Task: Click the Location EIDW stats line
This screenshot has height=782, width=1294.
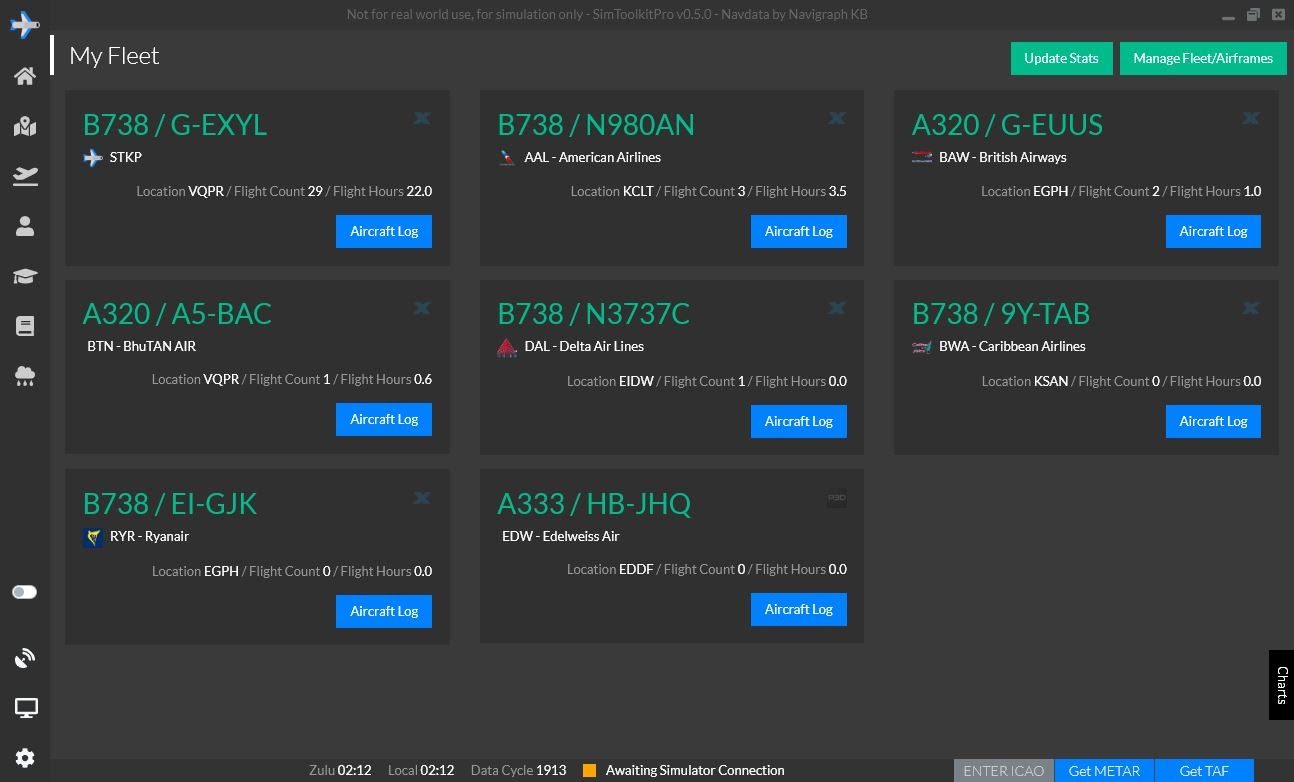Action: pos(707,381)
